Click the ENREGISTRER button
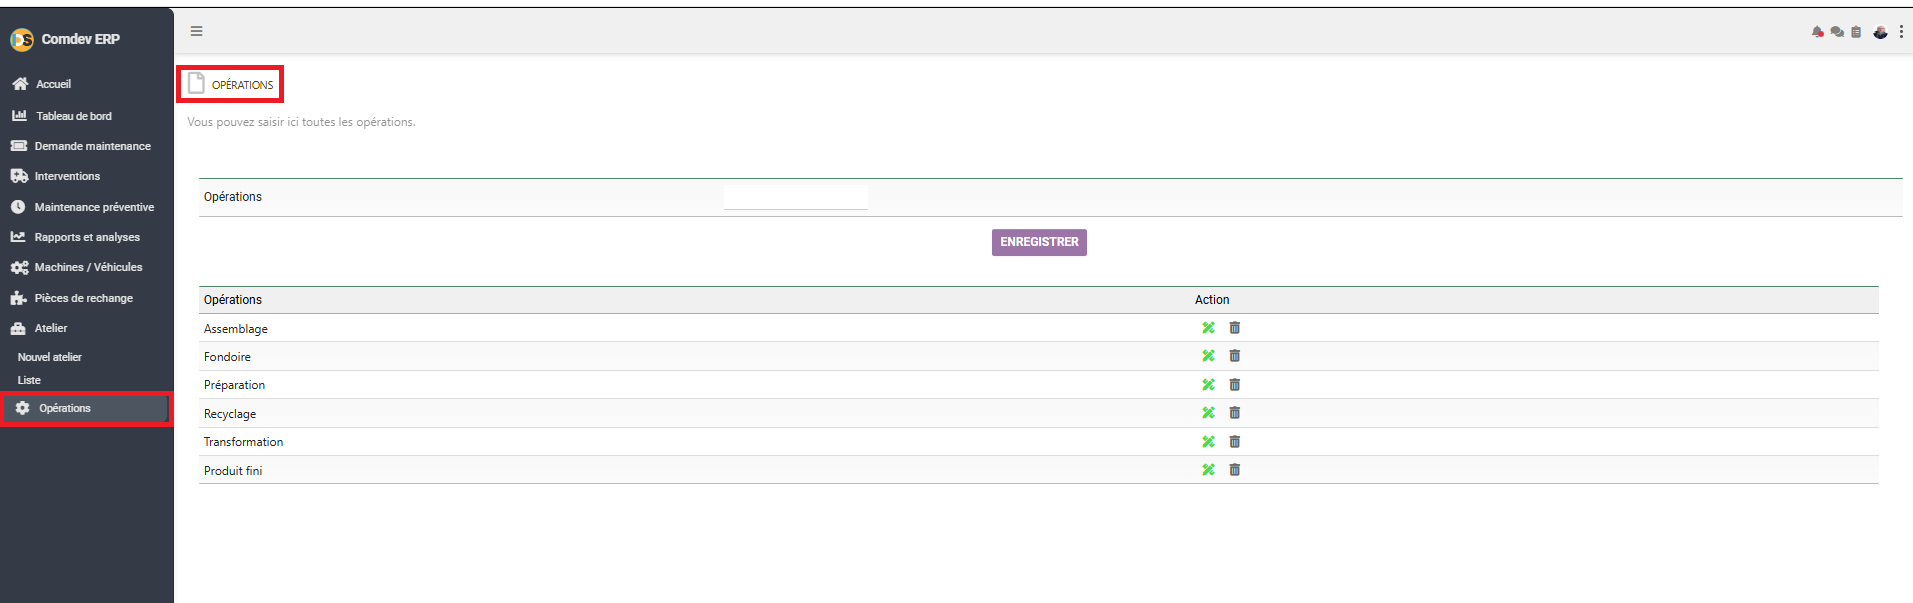The image size is (1913, 603). coord(1039,242)
